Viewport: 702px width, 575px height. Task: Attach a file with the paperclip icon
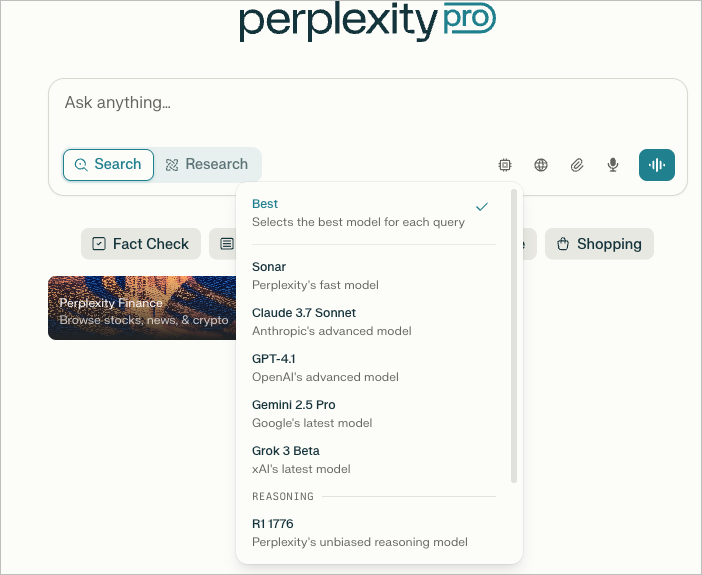point(577,165)
